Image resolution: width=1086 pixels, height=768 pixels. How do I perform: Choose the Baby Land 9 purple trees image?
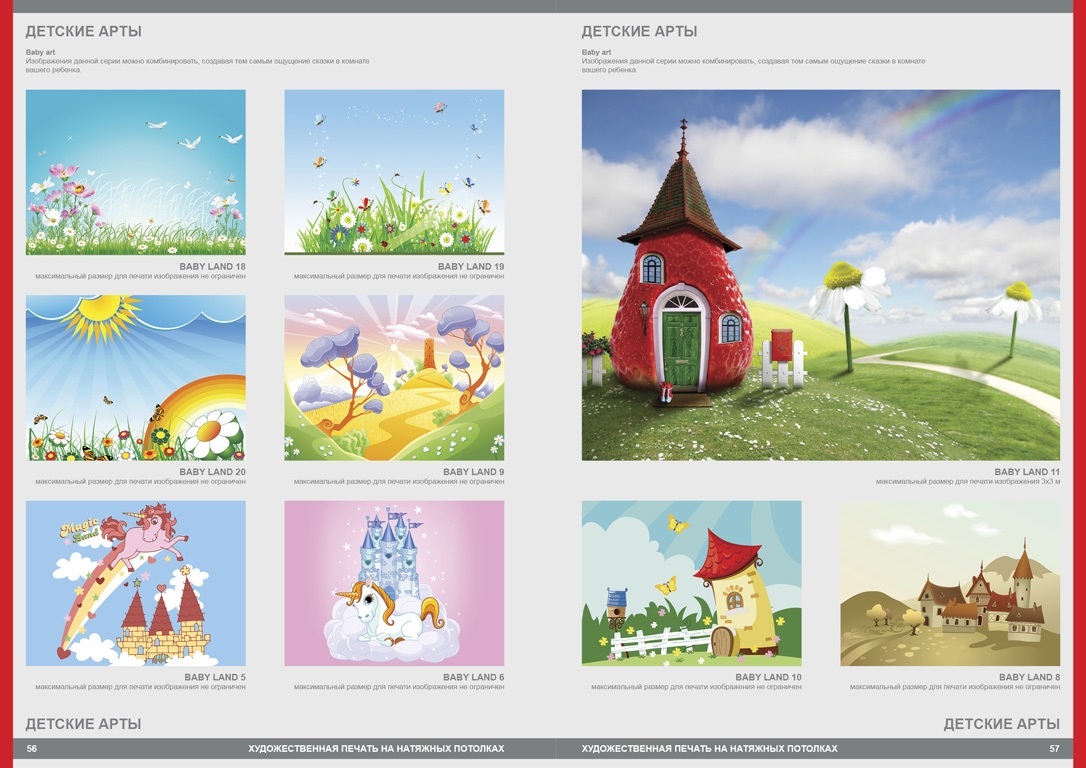(394, 377)
